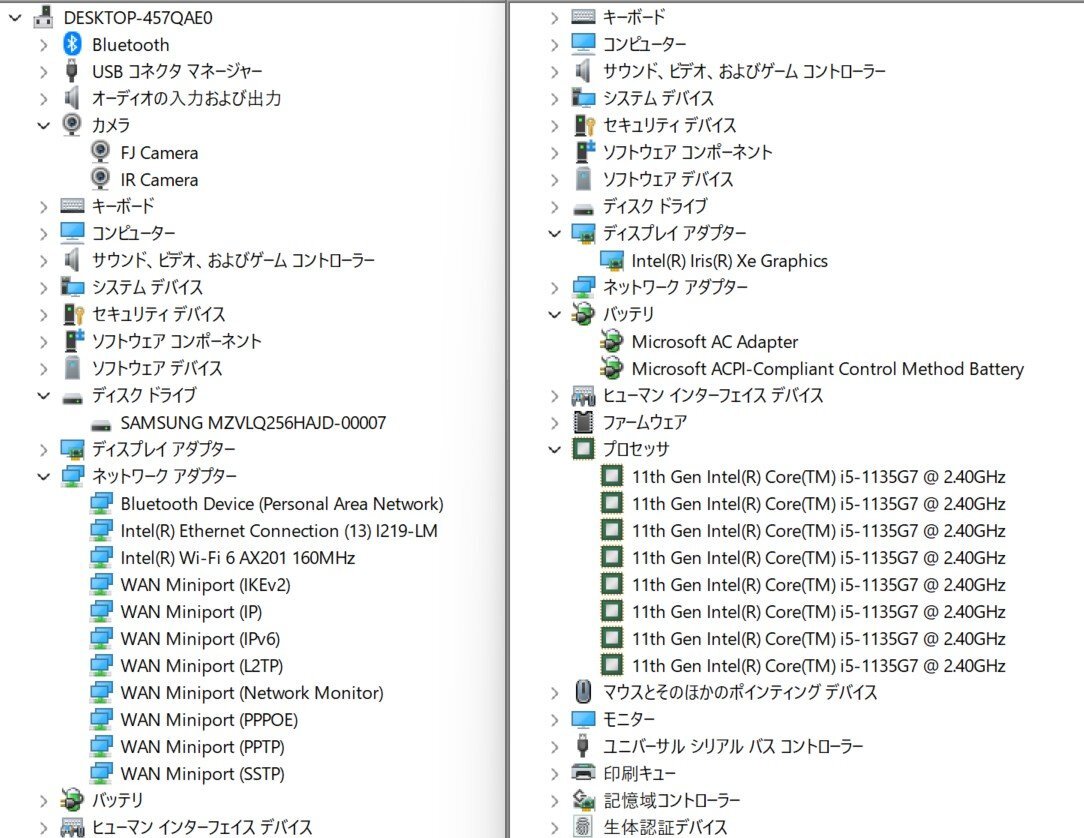This screenshot has height=838, width=1084.
Task: Select WAN Miniport (L2TP) entry
Action: pos(202,665)
